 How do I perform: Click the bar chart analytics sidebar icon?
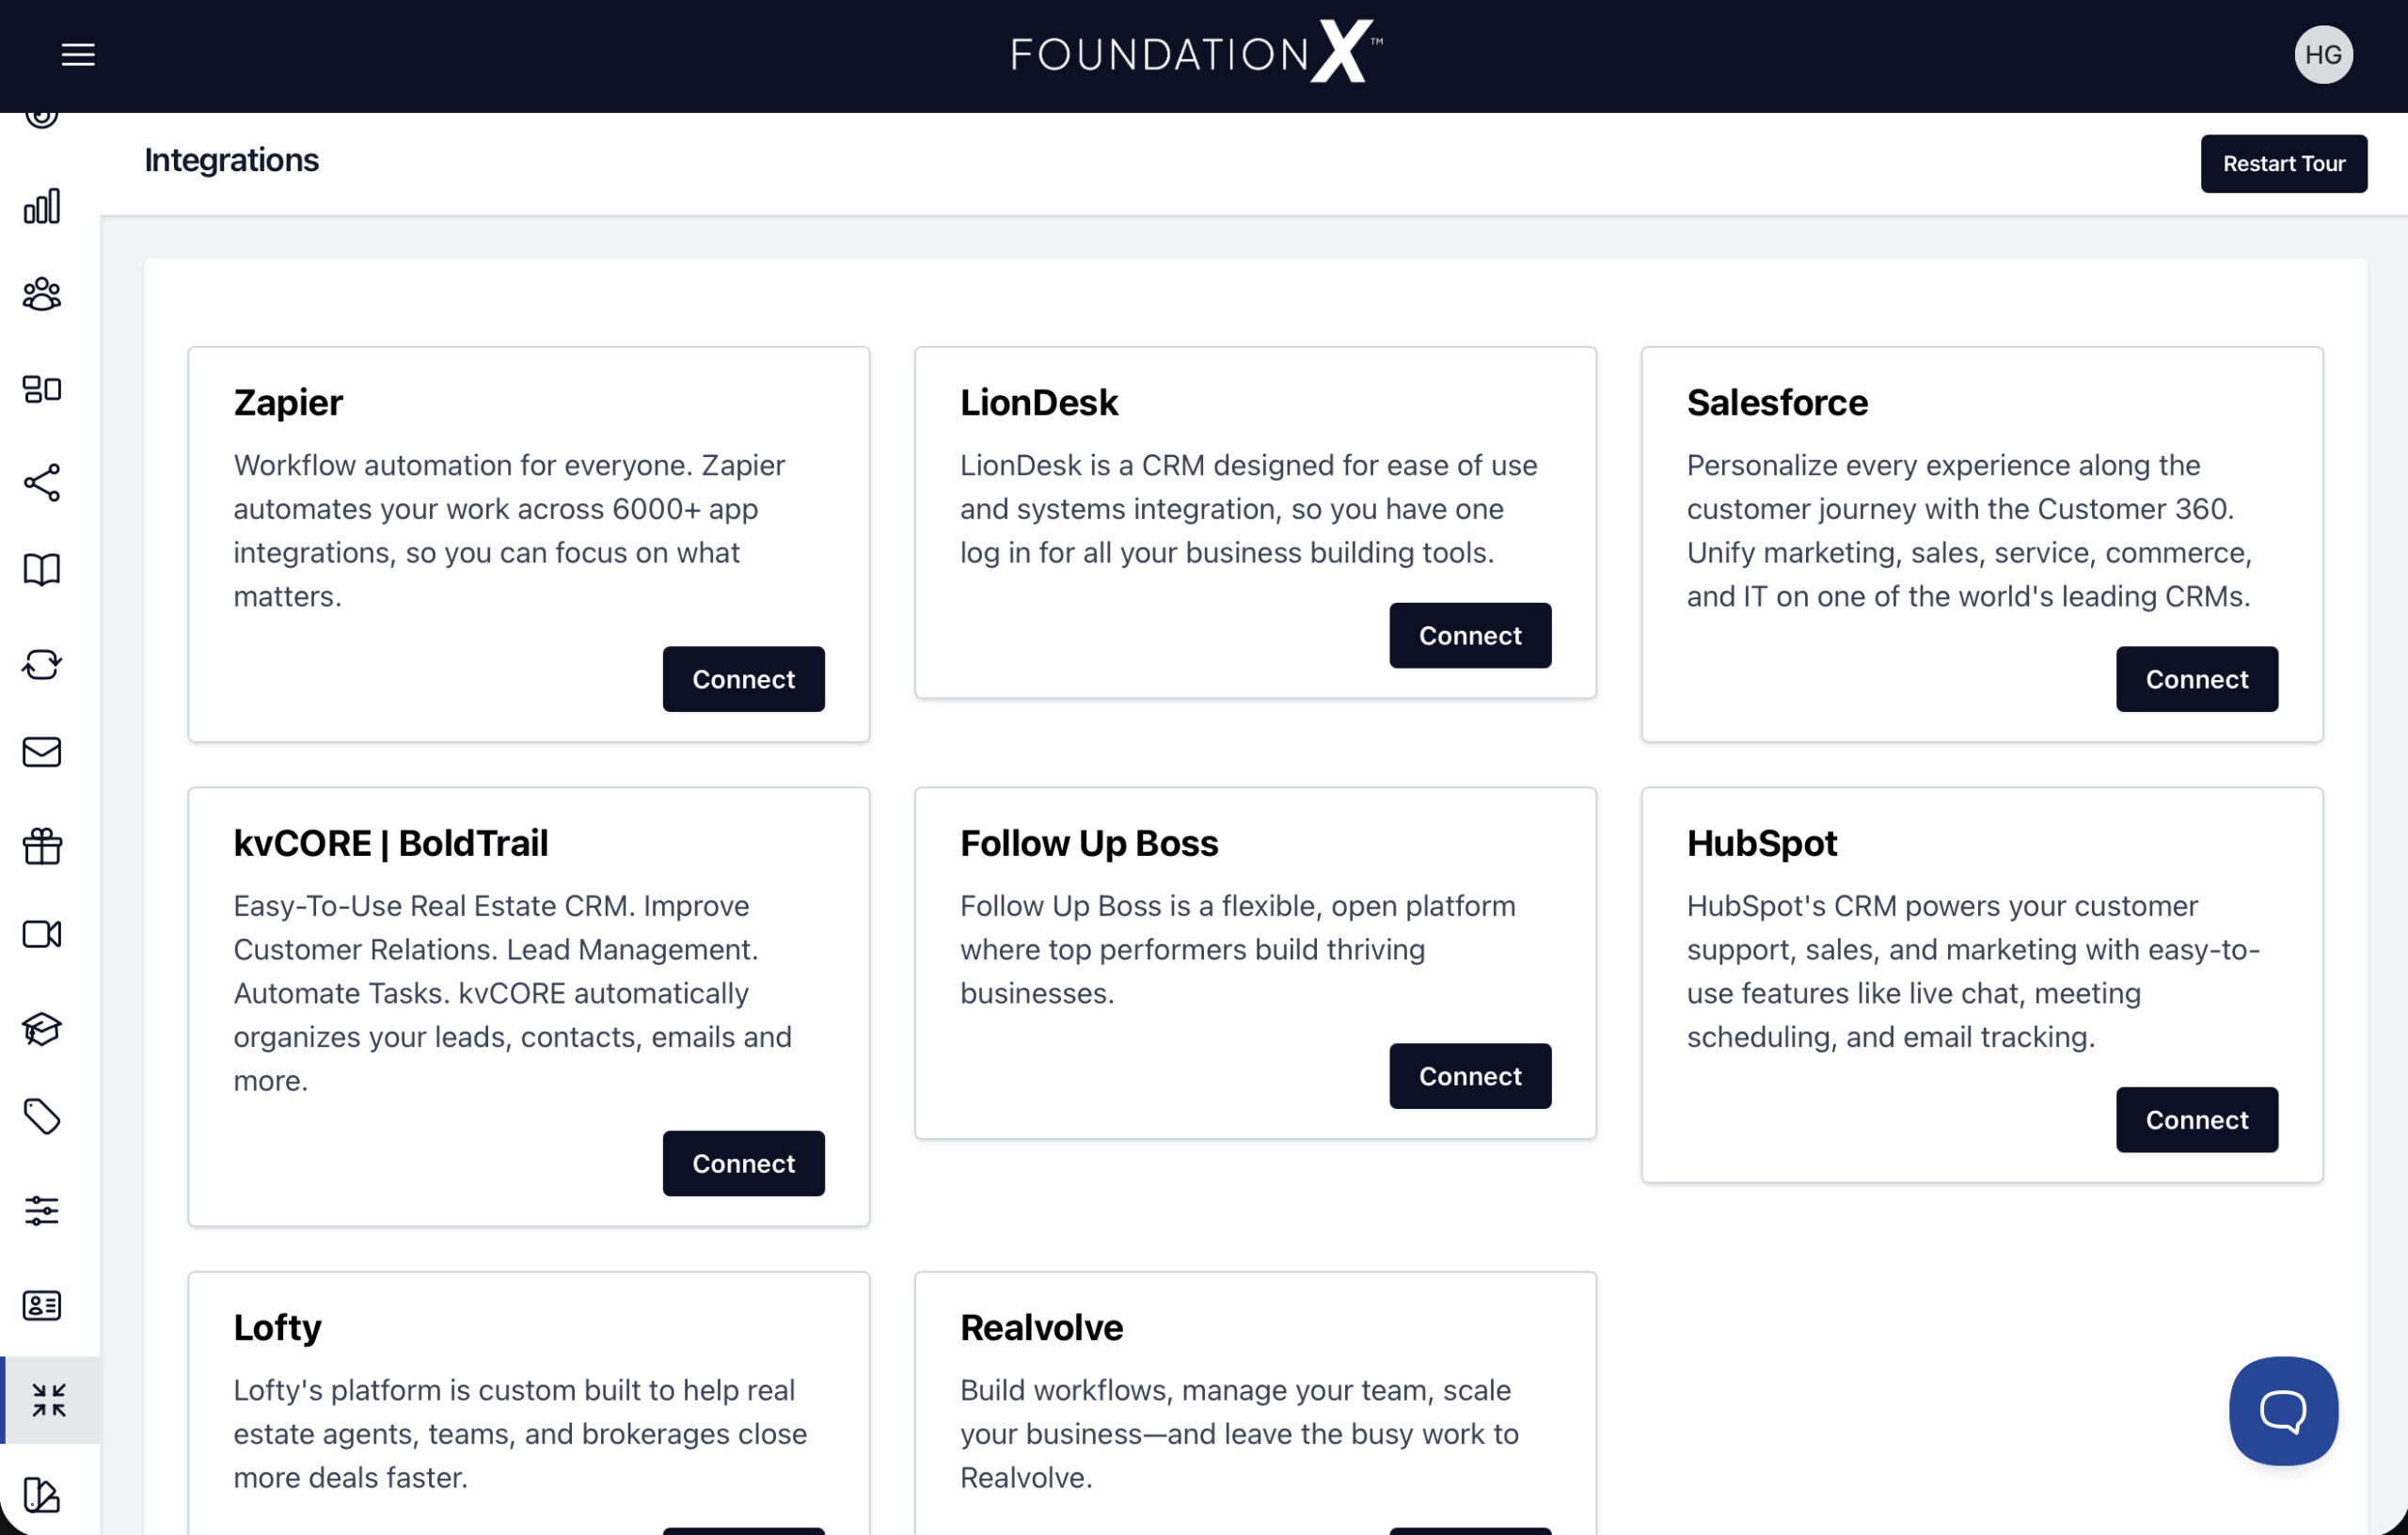(42, 206)
